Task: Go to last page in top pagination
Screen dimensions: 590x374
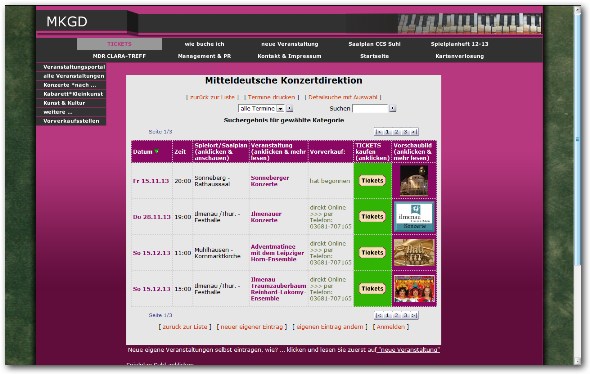Action: 414,132
